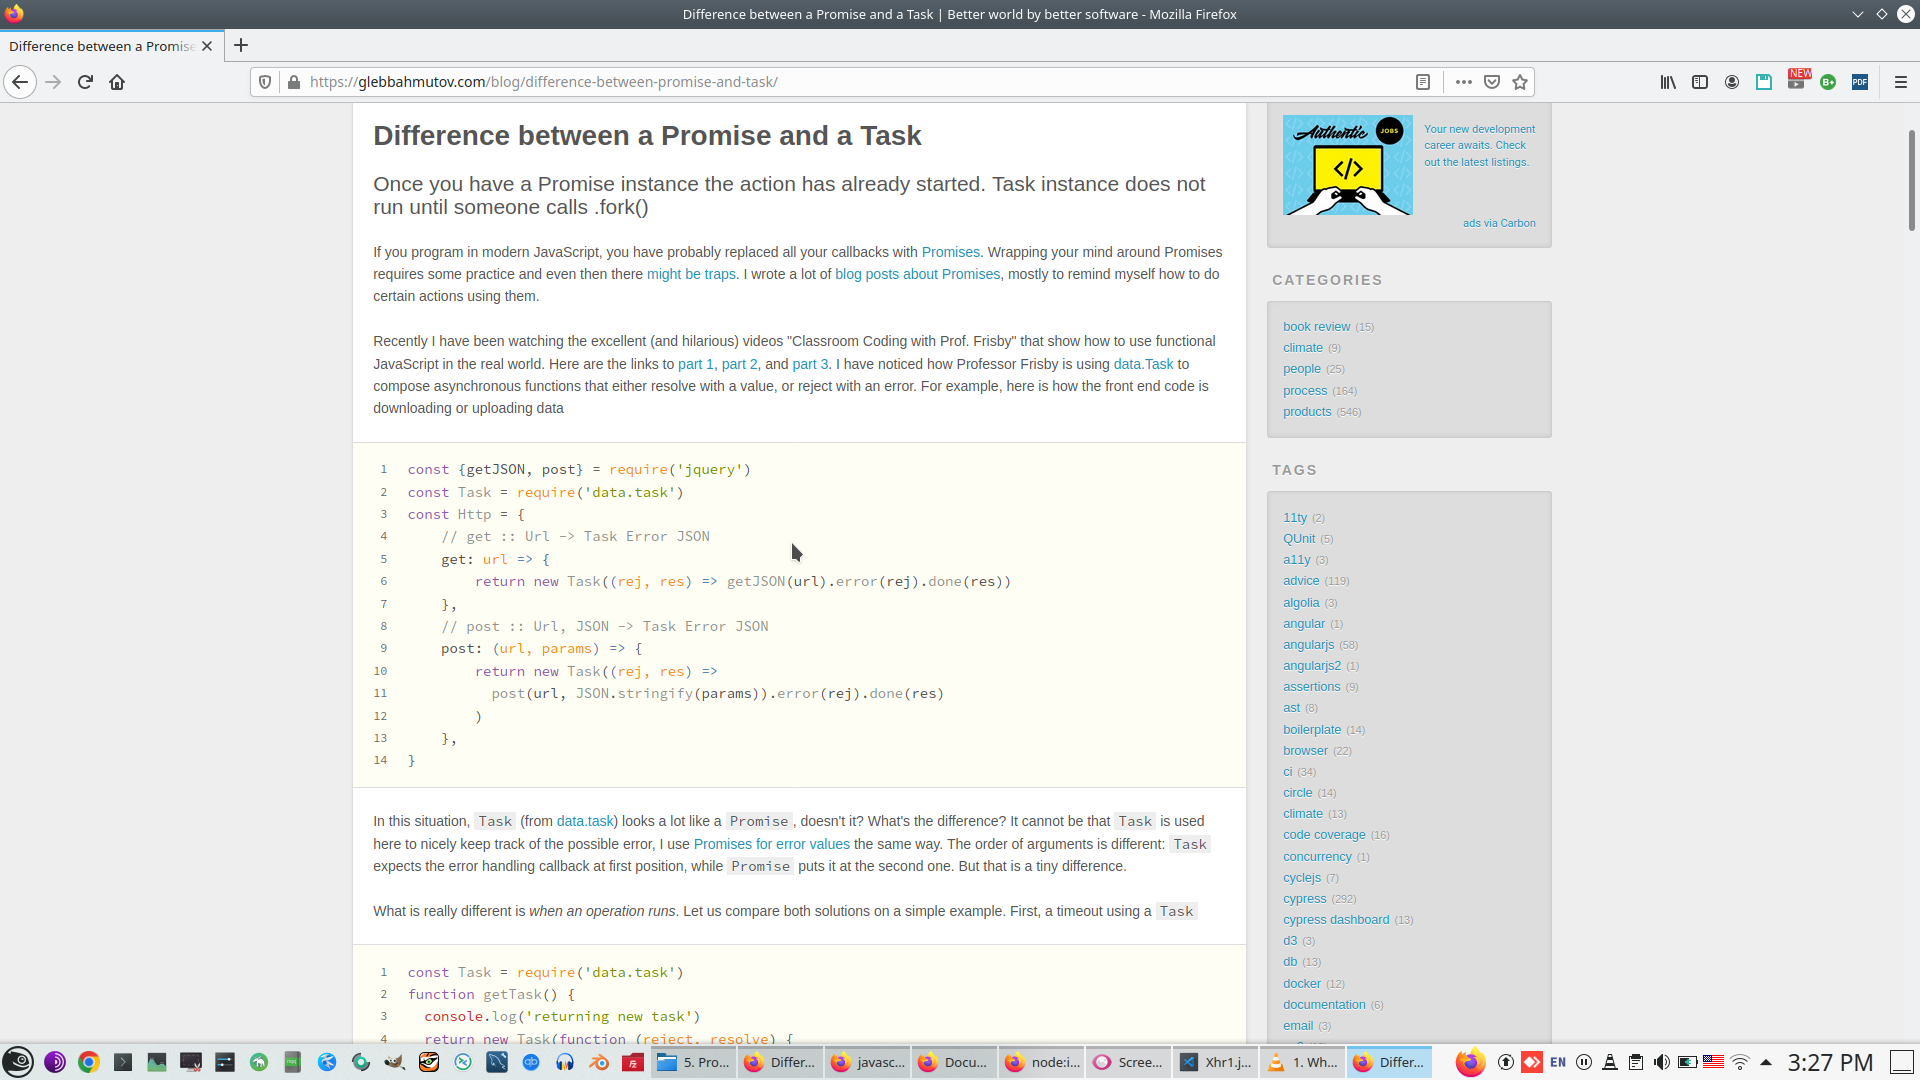Open Firefox account icon
1920x1080 pixels.
(1732, 82)
